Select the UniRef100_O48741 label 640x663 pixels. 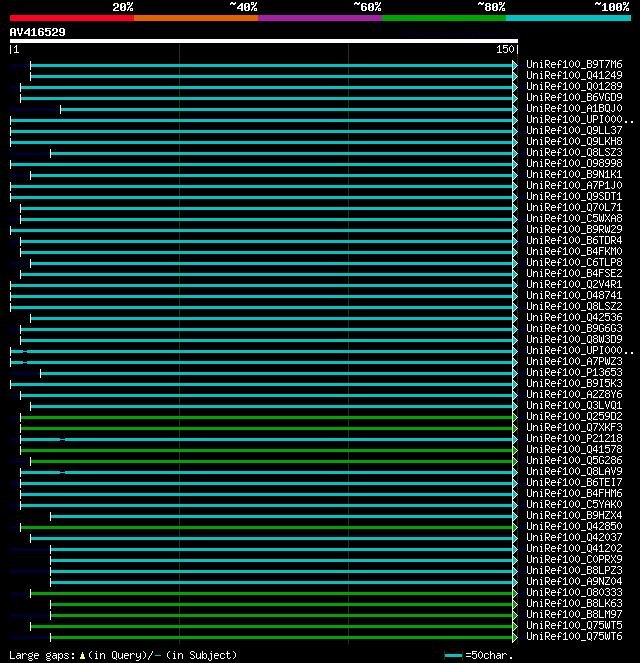(x=574, y=295)
